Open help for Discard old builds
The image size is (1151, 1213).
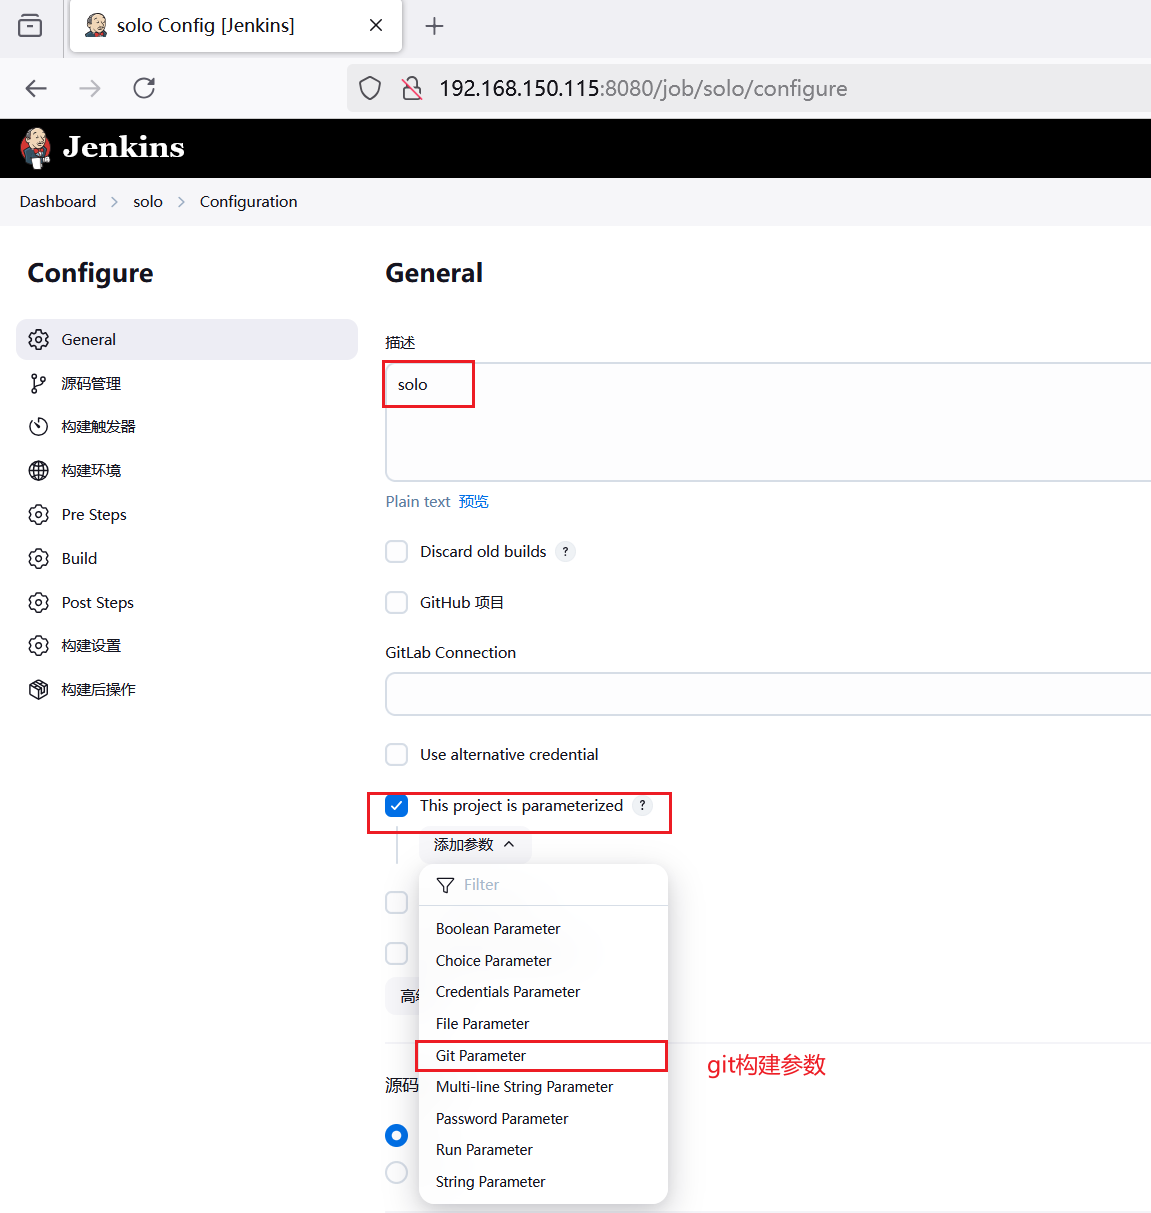pyautogui.click(x=565, y=551)
